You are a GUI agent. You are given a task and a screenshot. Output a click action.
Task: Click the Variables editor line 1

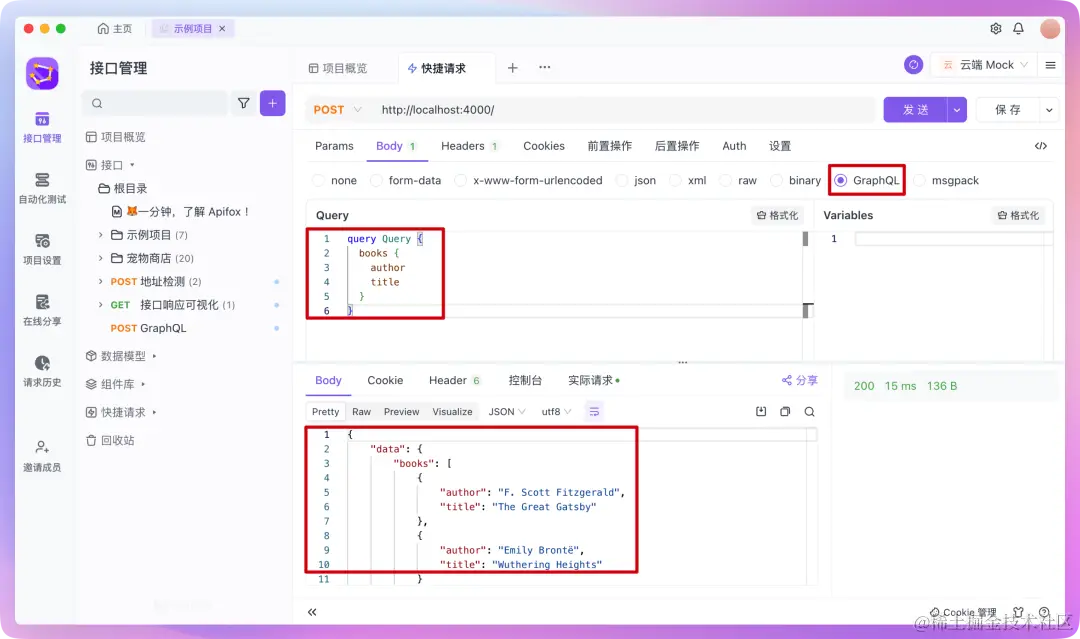[x=953, y=239]
